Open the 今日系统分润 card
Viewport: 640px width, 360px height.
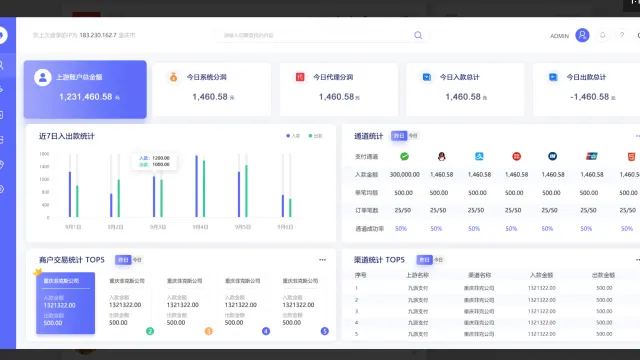tap(211, 89)
